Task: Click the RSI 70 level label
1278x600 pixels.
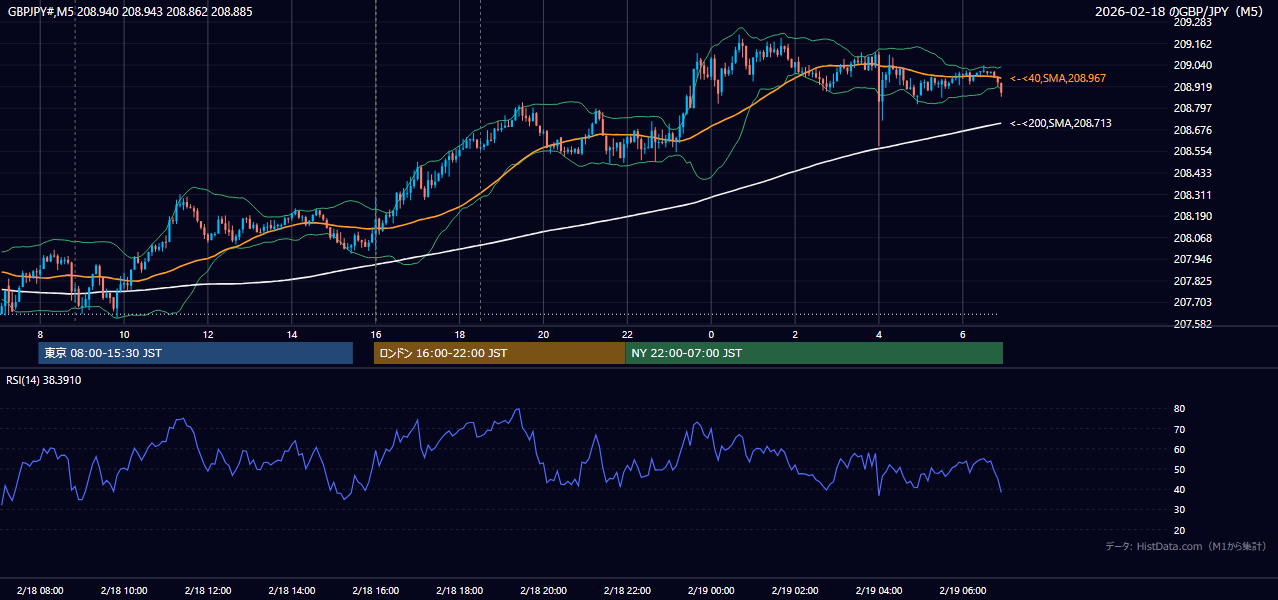Action: [1179, 429]
